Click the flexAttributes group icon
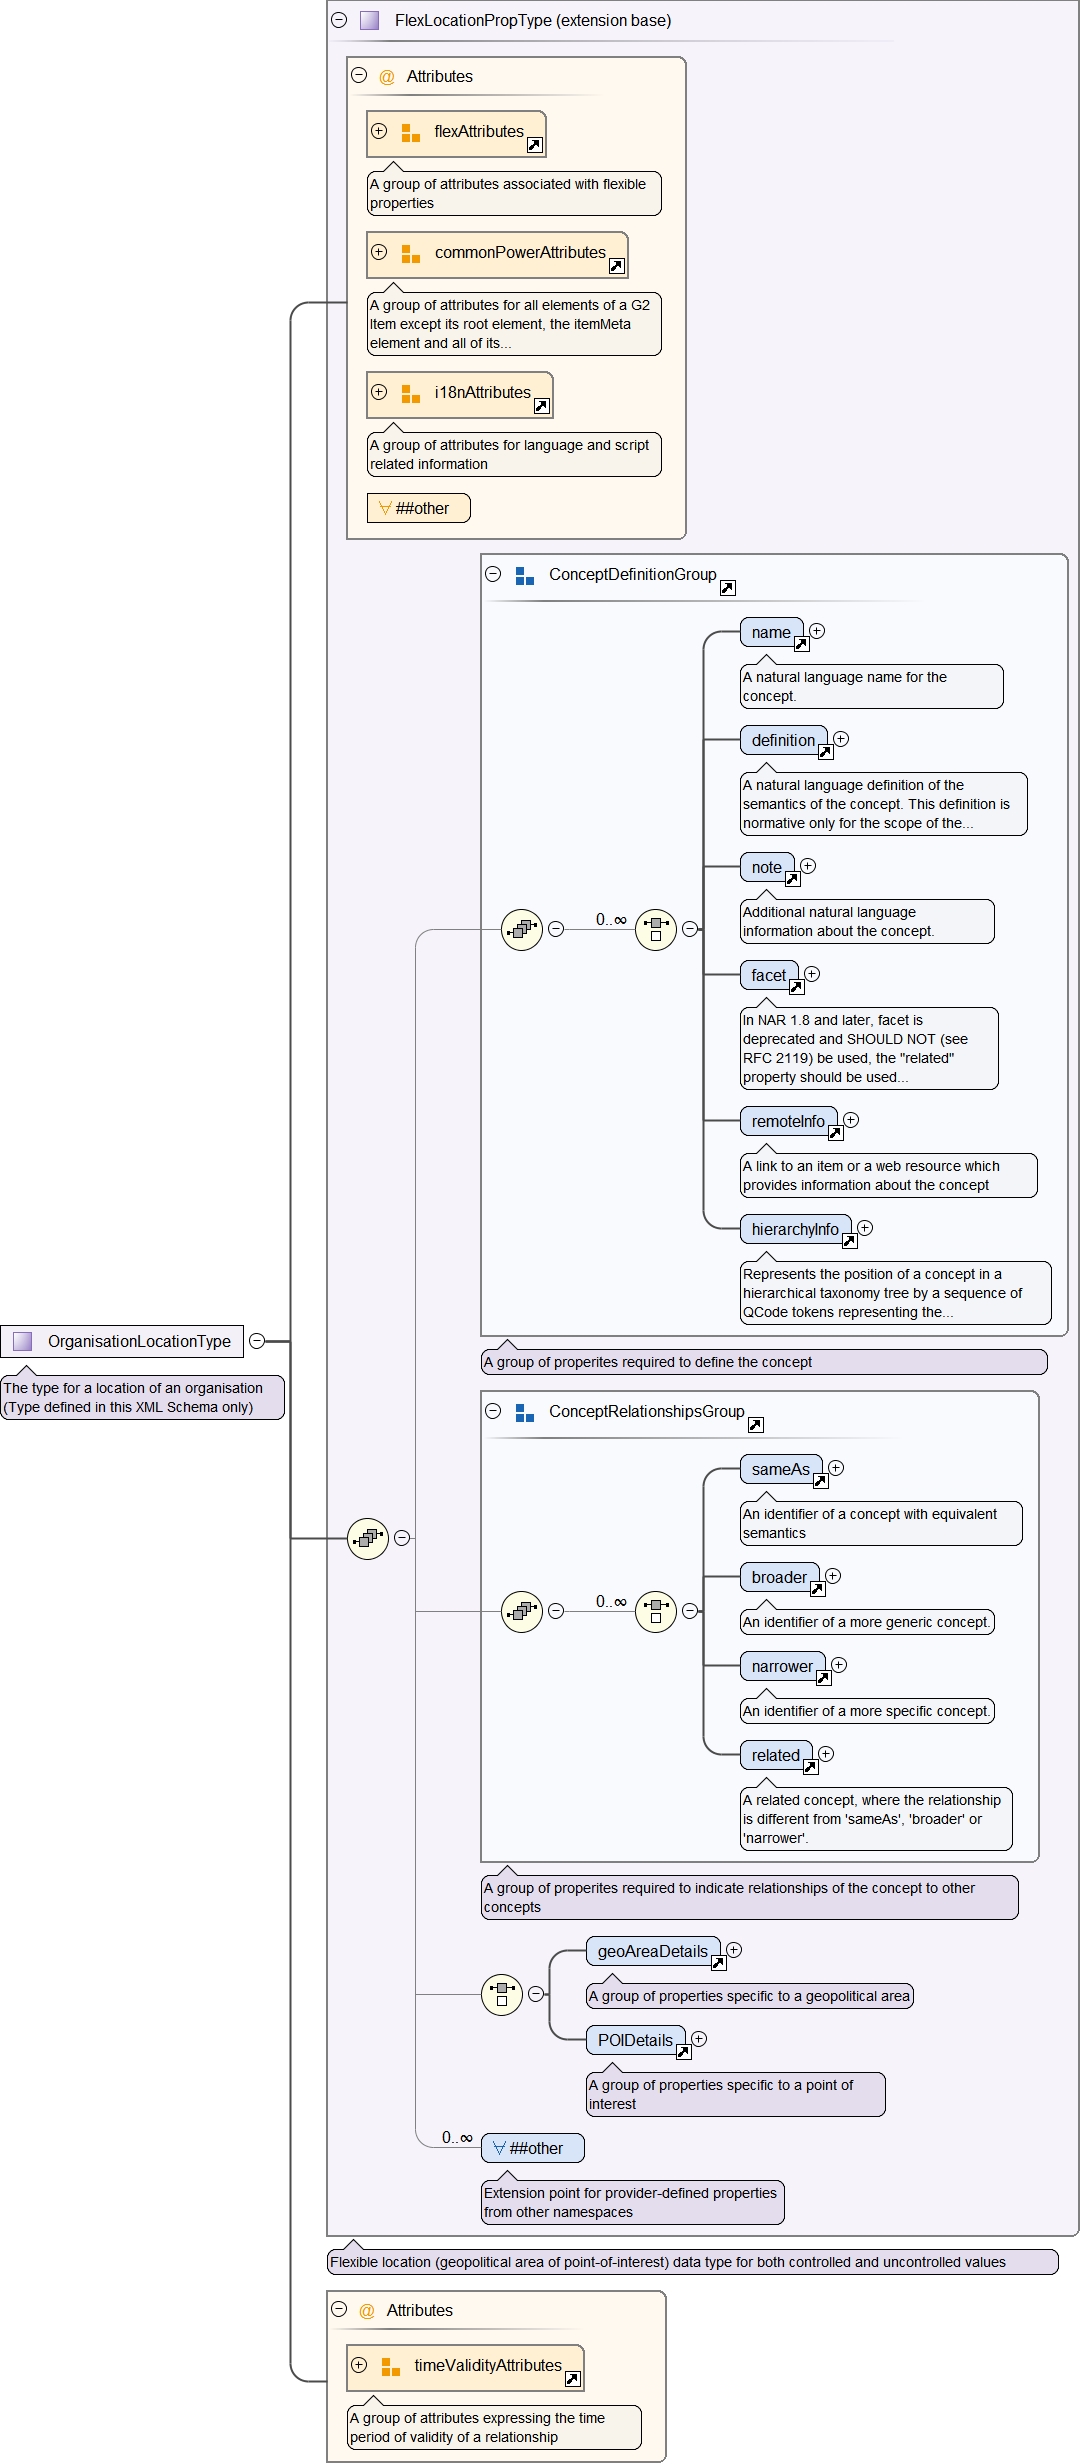The height and width of the screenshot is (2464, 1081). point(410,132)
